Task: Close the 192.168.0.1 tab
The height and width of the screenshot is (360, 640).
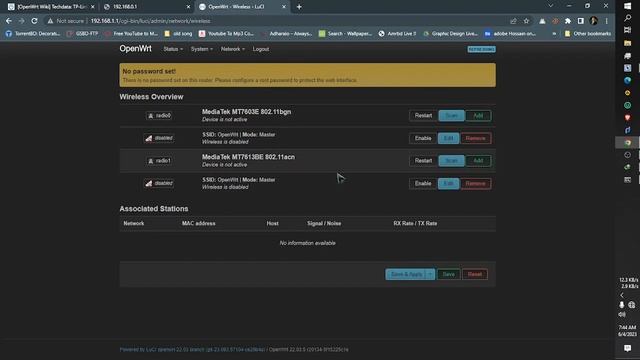Action: [x=188, y=7]
